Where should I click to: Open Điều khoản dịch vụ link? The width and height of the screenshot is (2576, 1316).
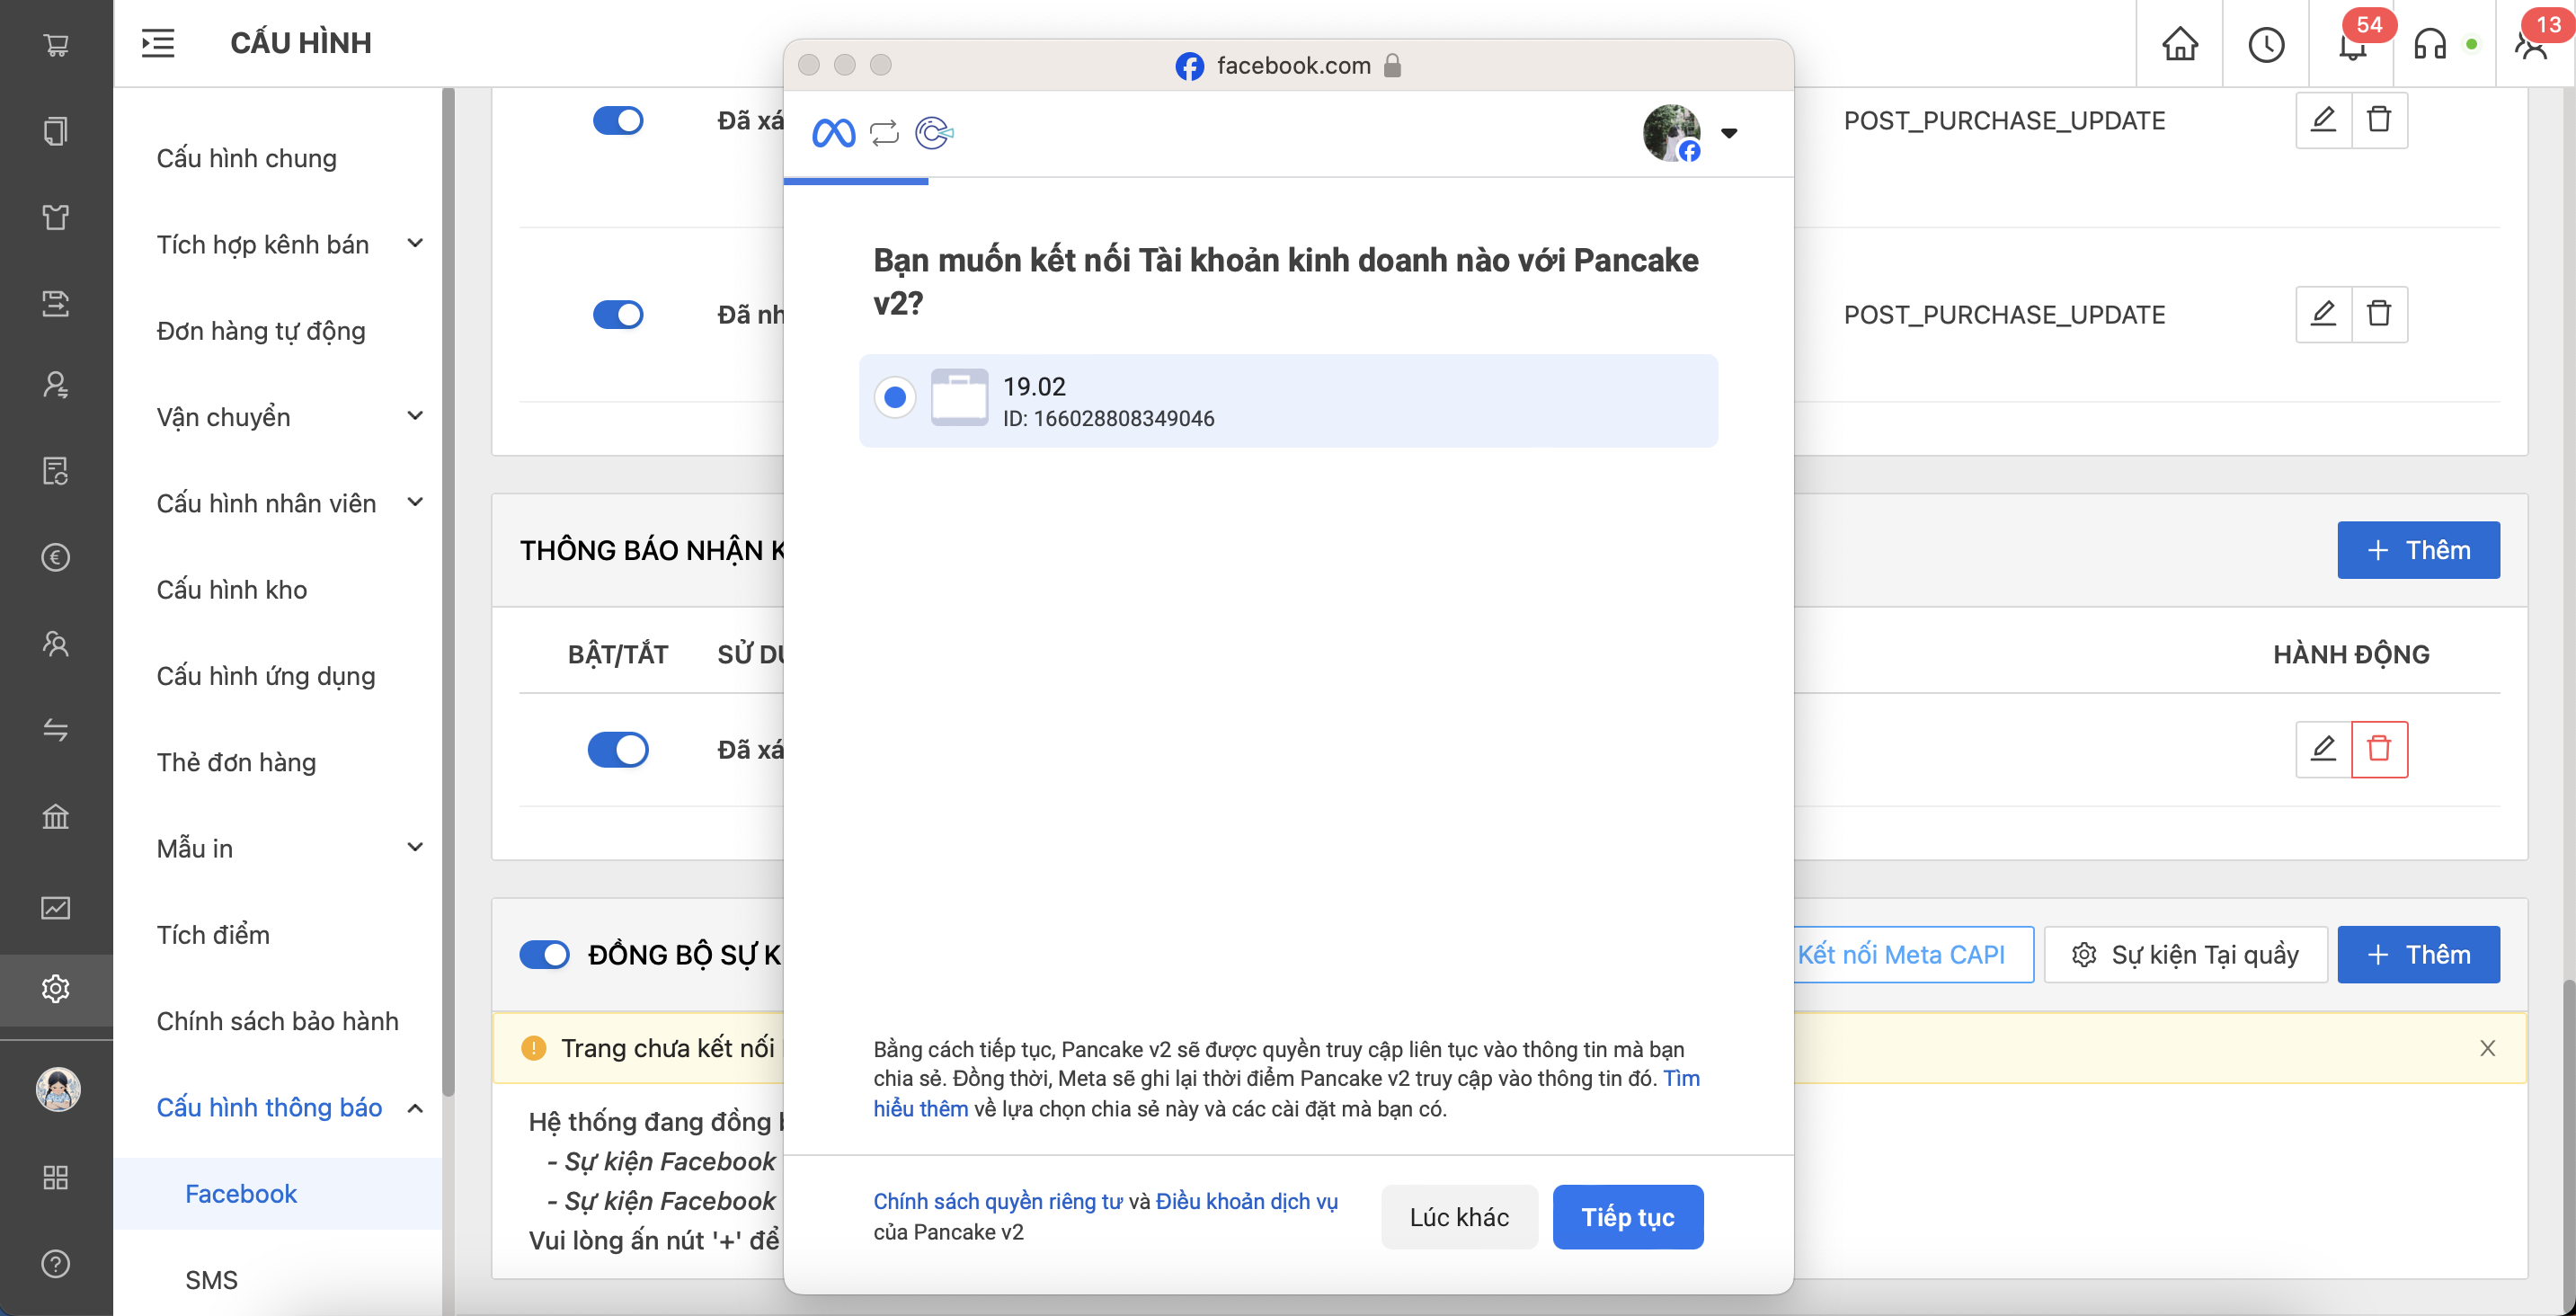pos(1246,1202)
